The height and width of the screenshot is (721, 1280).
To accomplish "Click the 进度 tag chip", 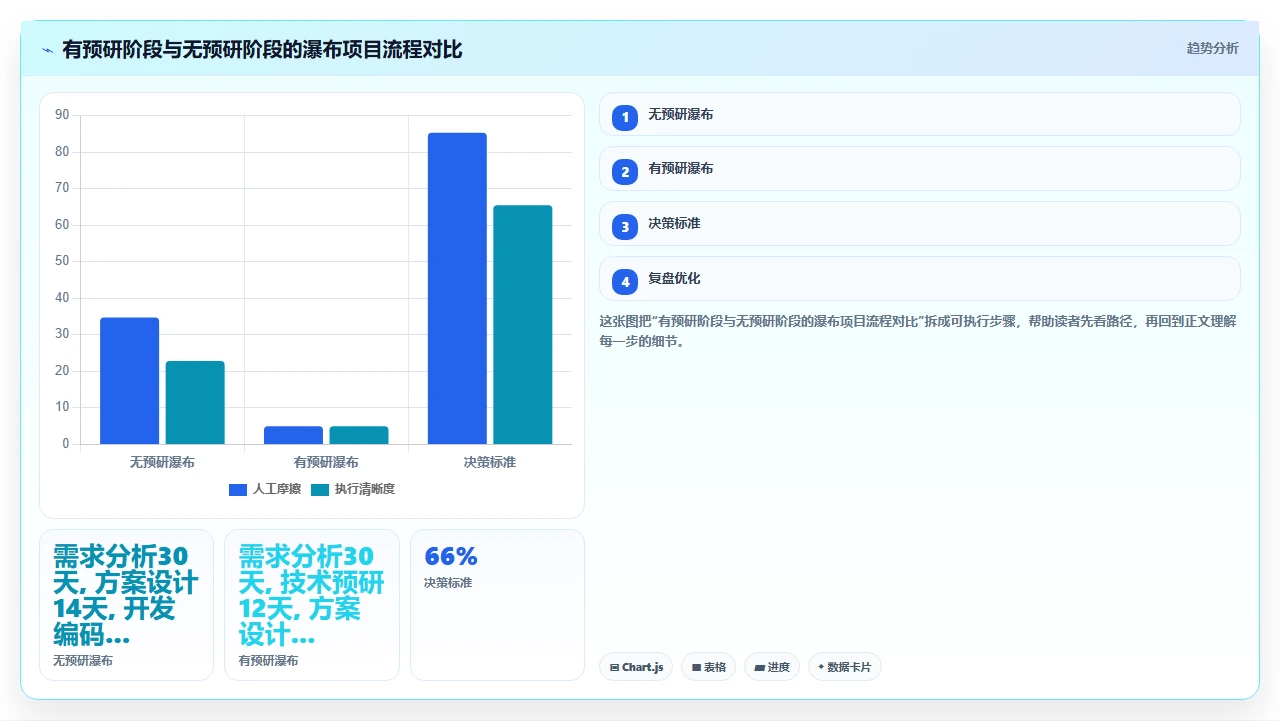I will [772, 667].
